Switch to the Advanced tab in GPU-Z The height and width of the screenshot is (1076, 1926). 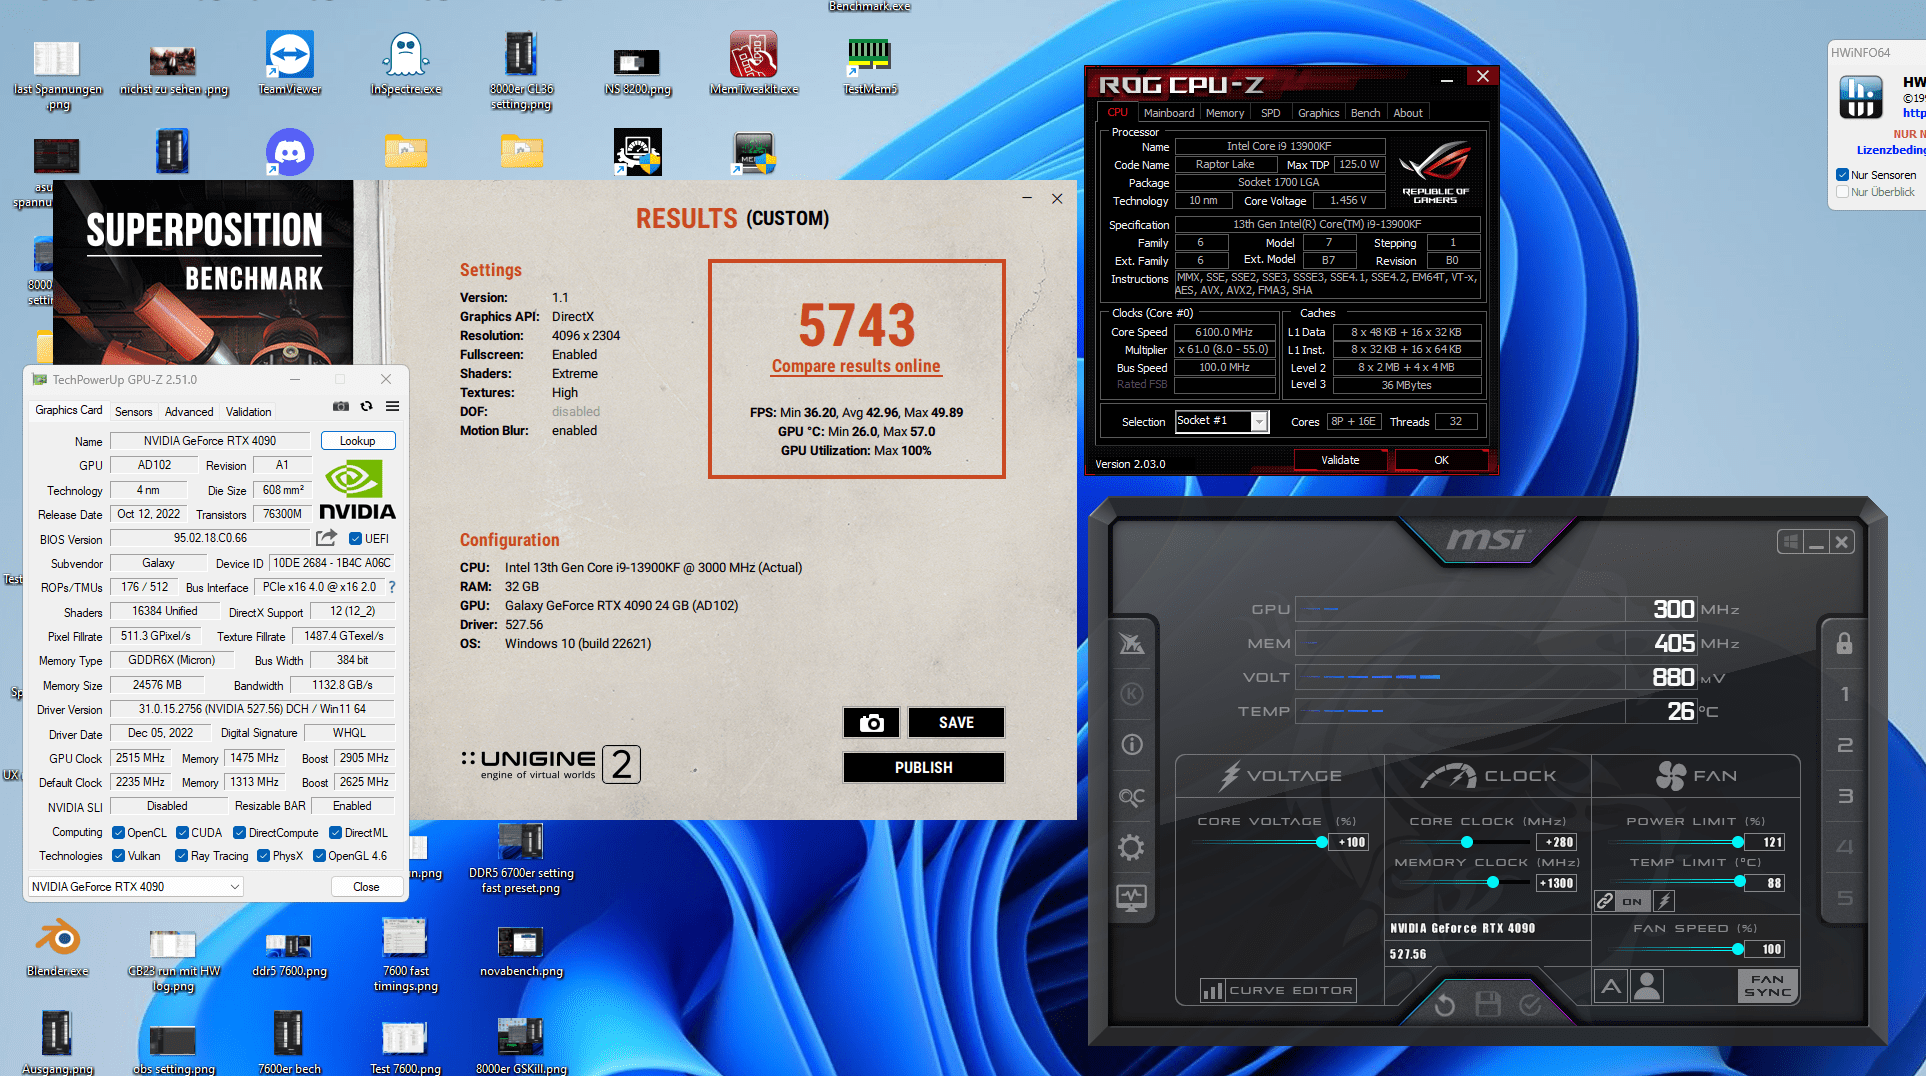coord(189,411)
